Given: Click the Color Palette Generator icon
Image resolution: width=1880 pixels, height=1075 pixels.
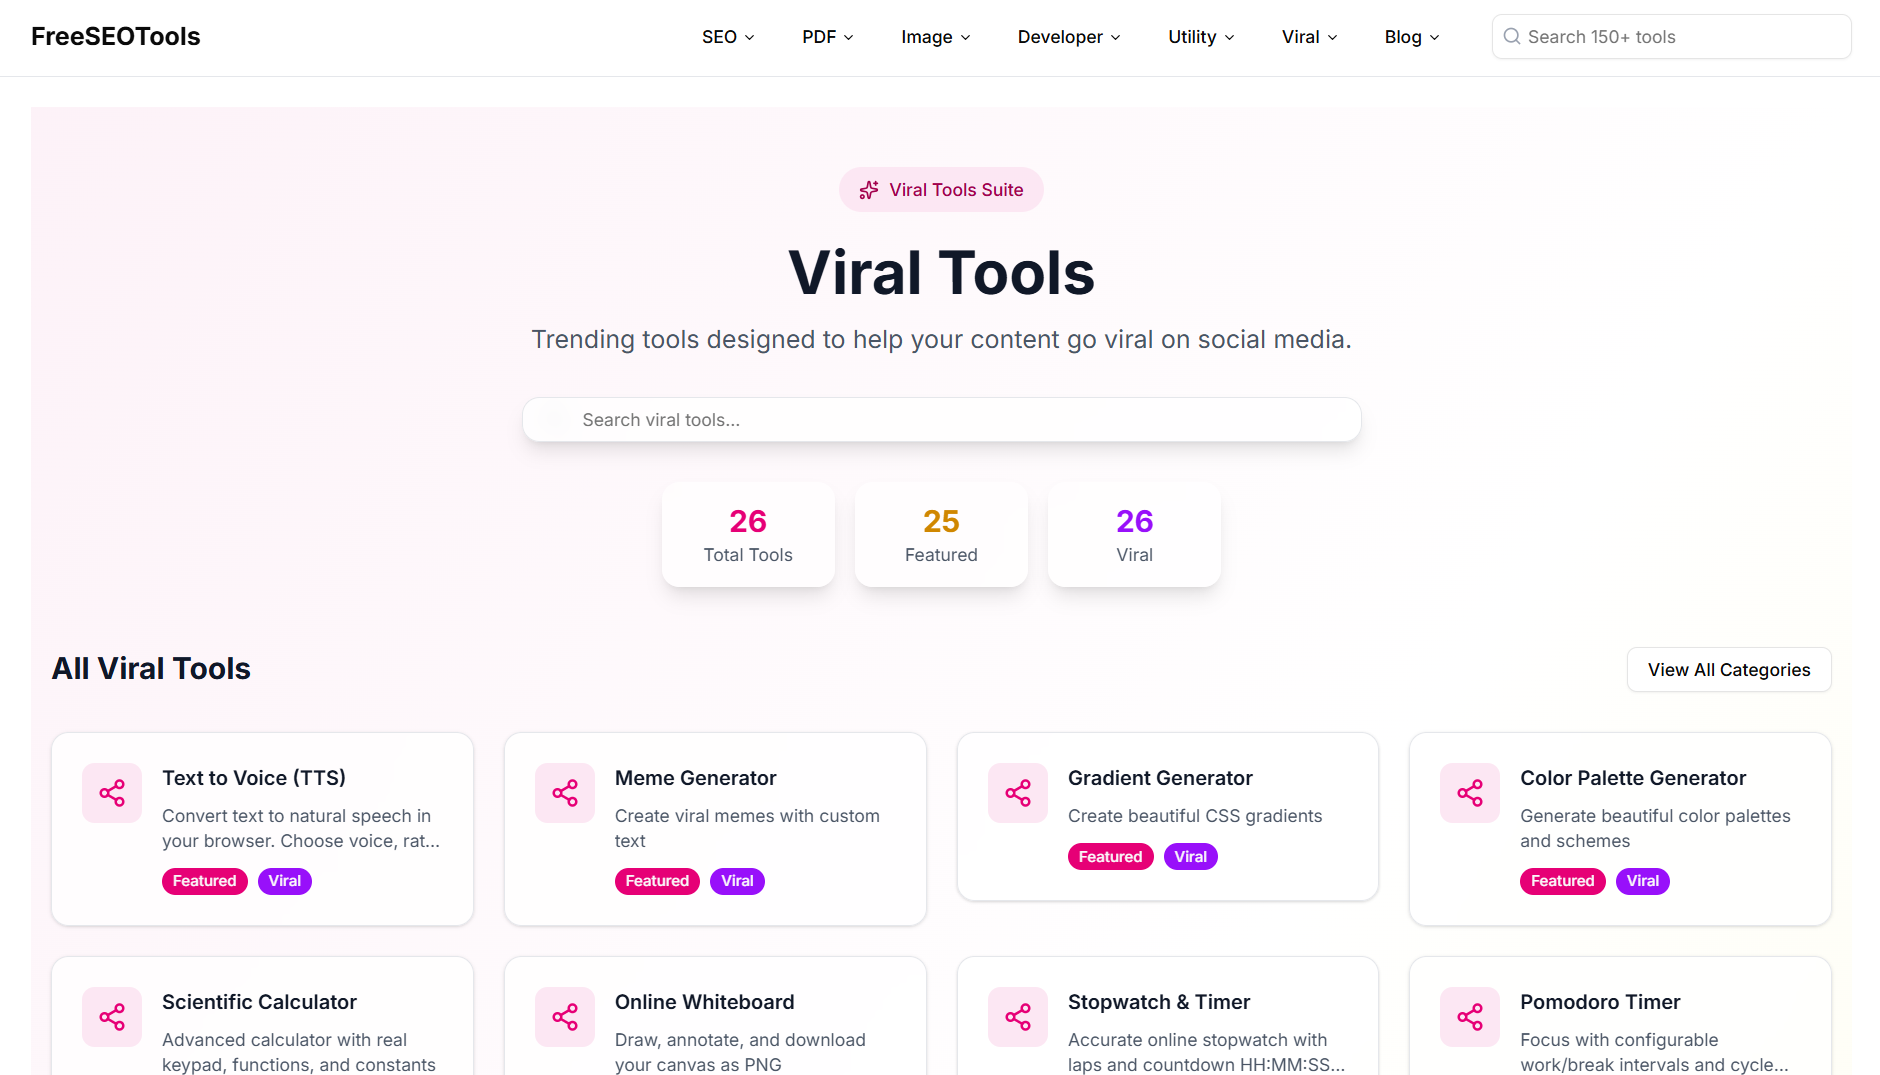Looking at the screenshot, I should coord(1470,793).
